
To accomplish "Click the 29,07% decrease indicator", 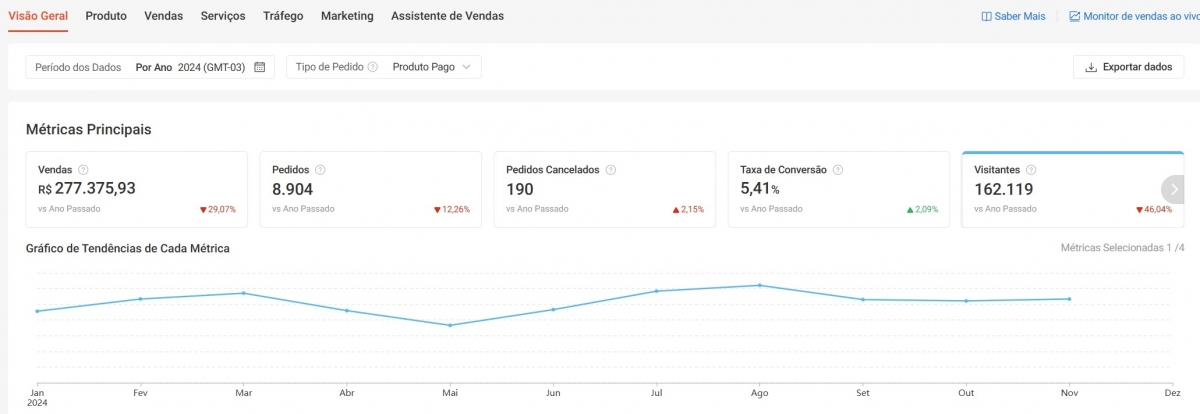I will click(217, 210).
